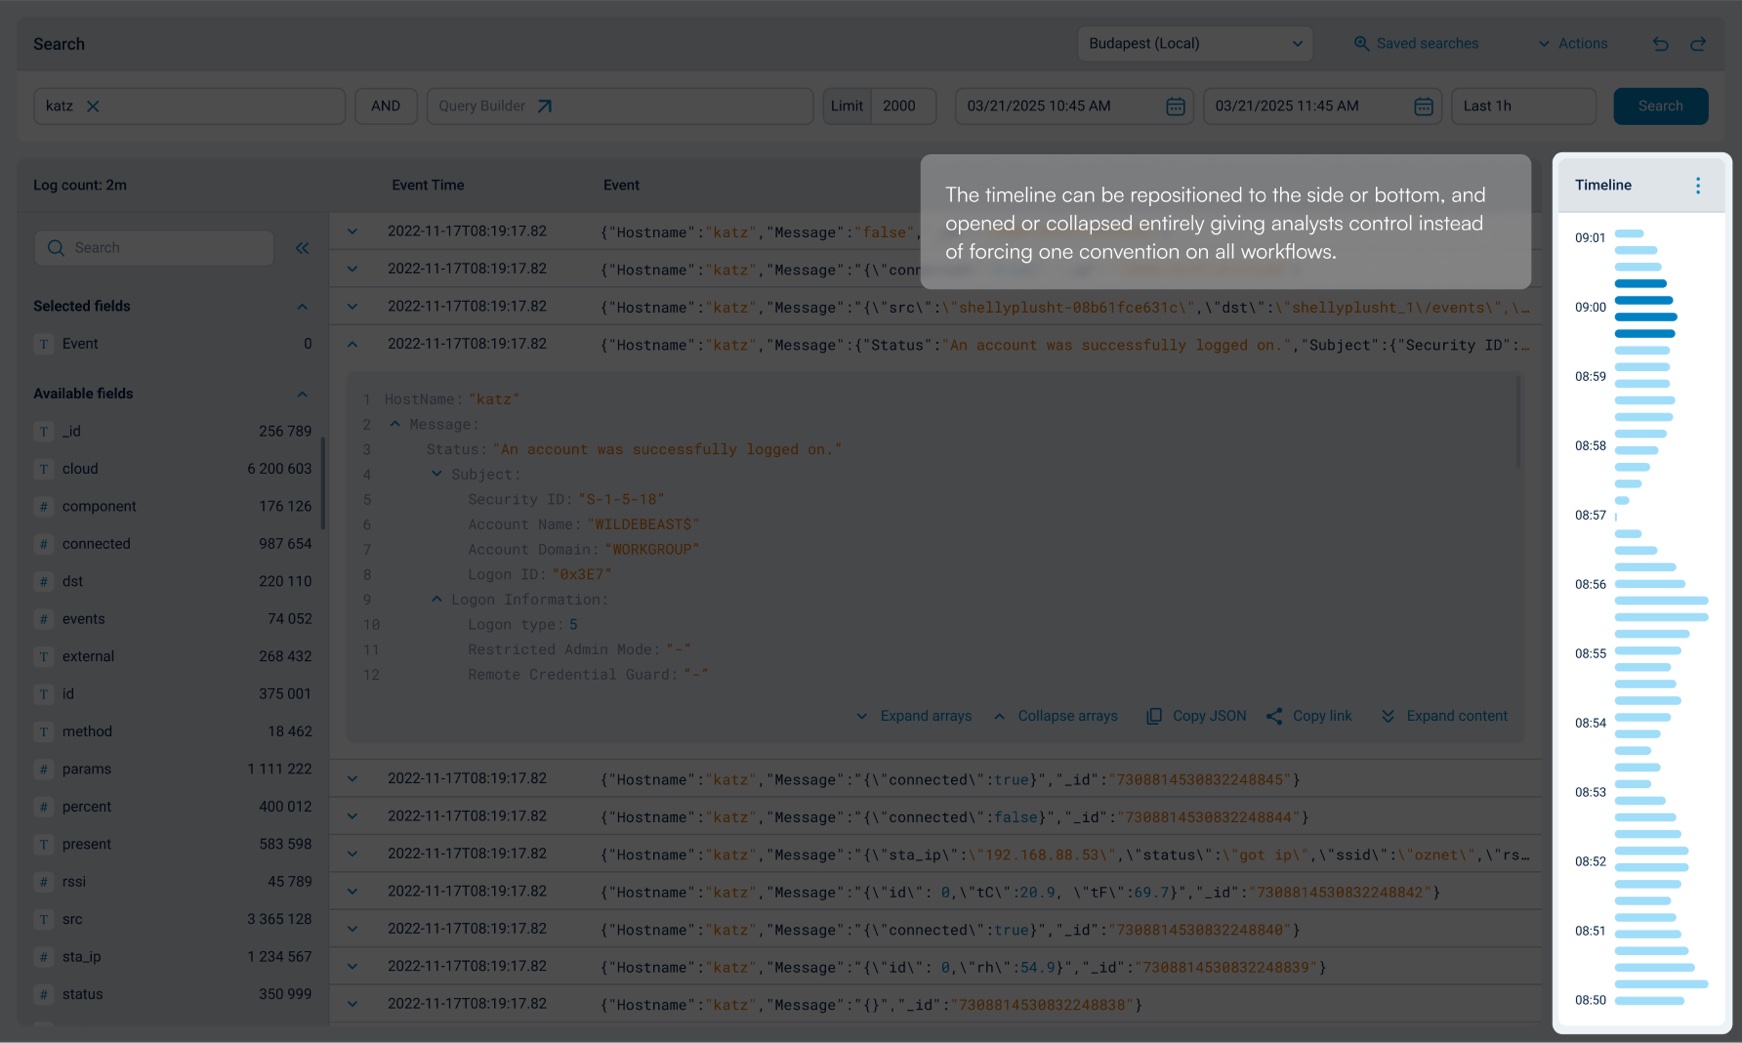The height and width of the screenshot is (1043, 1742).
Task: Collapse the Selected fields section
Action: [302, 306]
